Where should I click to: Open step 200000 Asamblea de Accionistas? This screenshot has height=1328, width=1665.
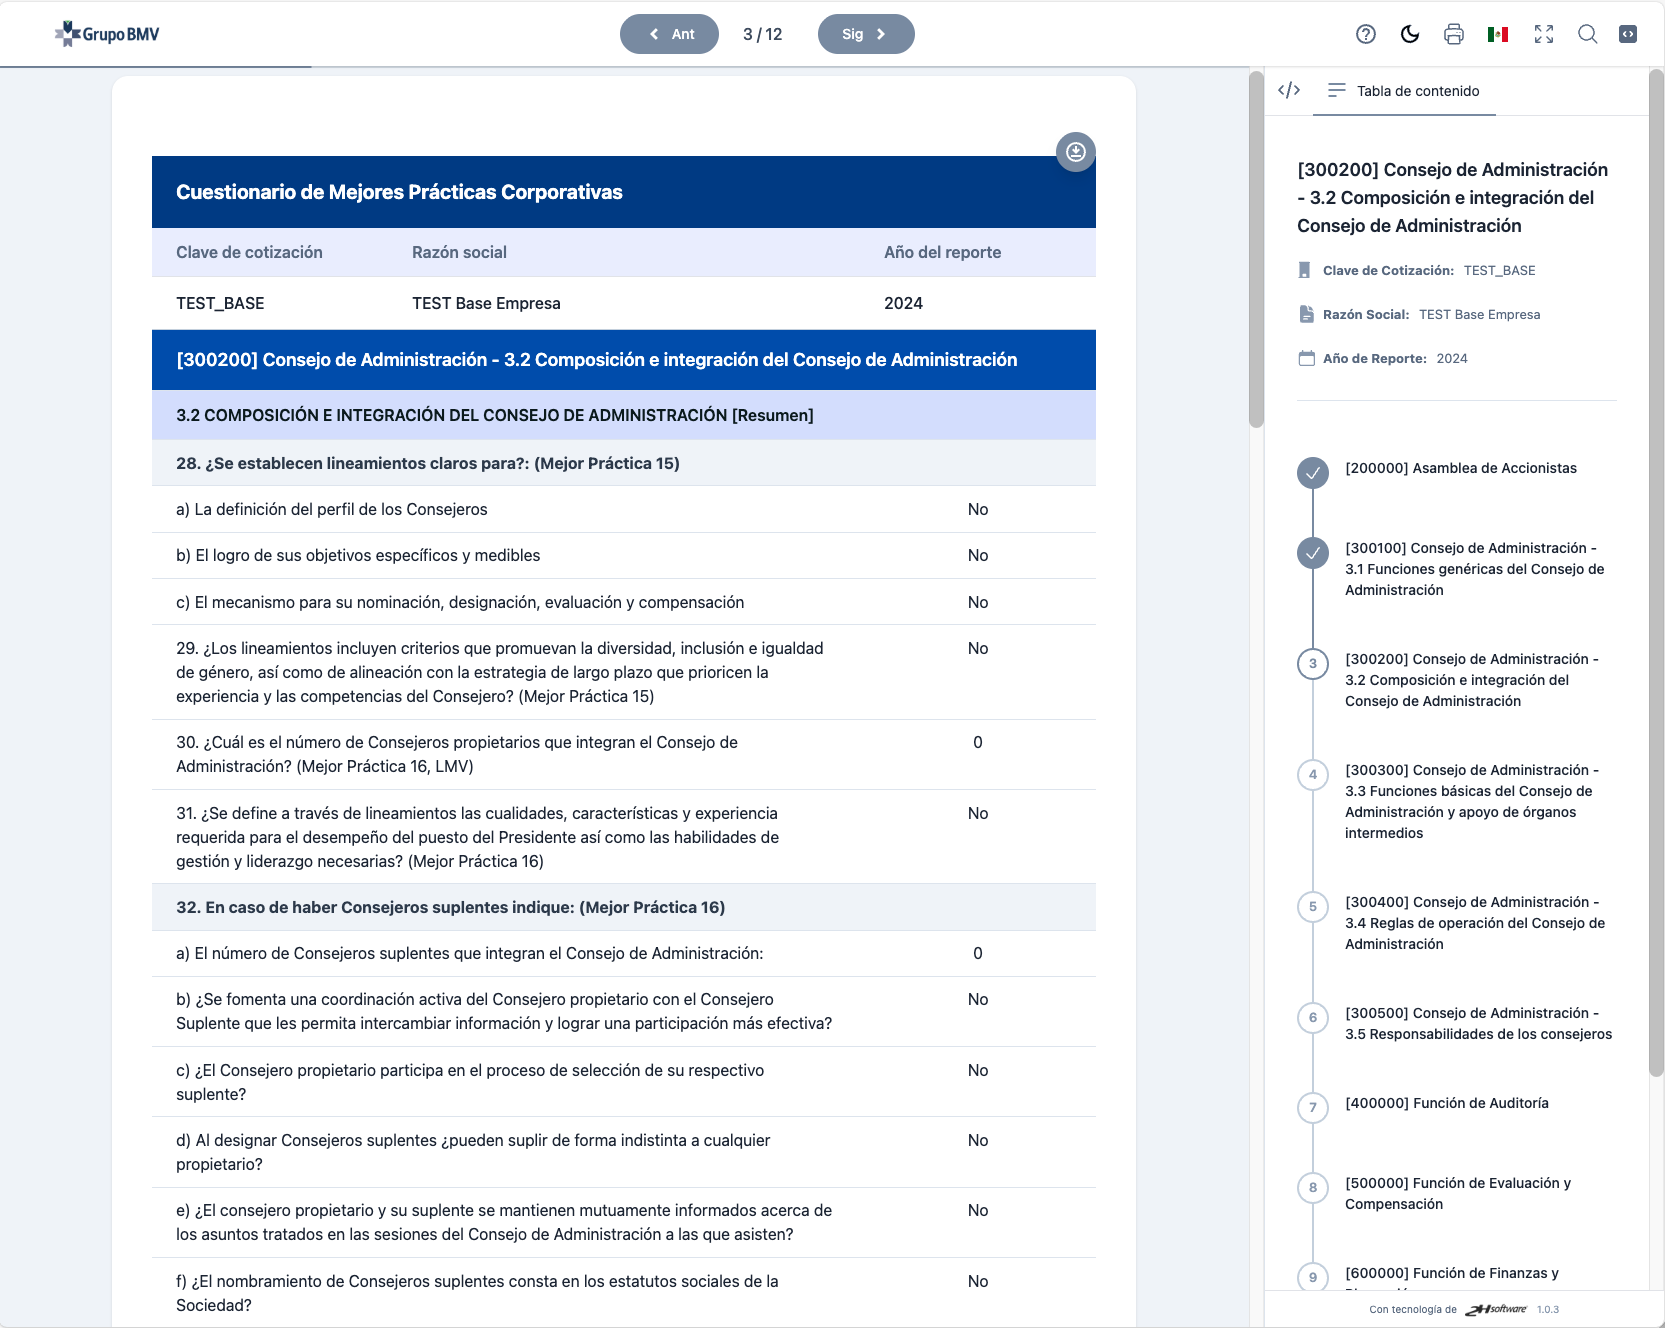pyautogui.click(x=1460, y=468)
